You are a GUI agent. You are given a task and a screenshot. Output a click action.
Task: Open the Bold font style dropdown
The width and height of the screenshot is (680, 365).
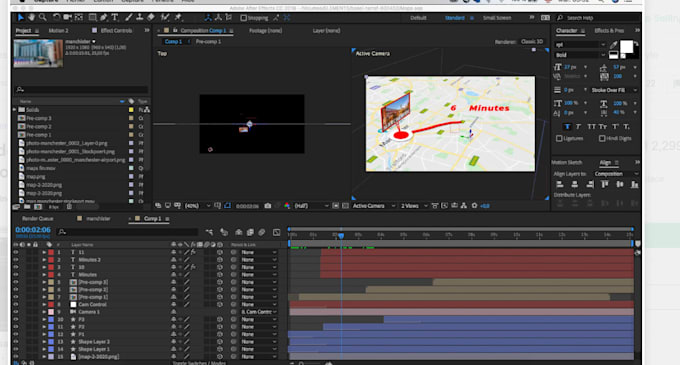point(580,55)
